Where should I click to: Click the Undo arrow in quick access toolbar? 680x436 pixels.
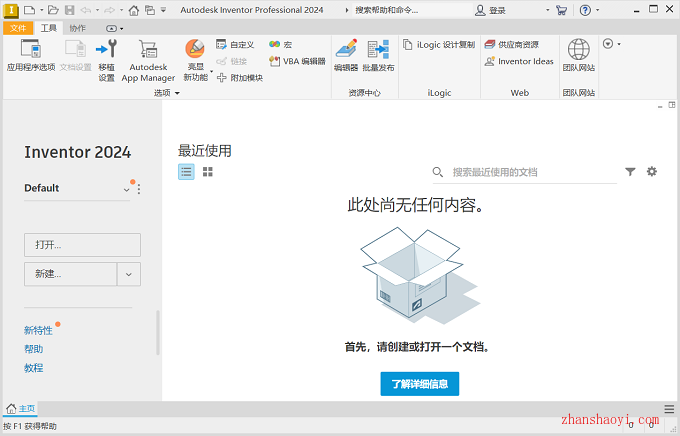coord(86,10)
